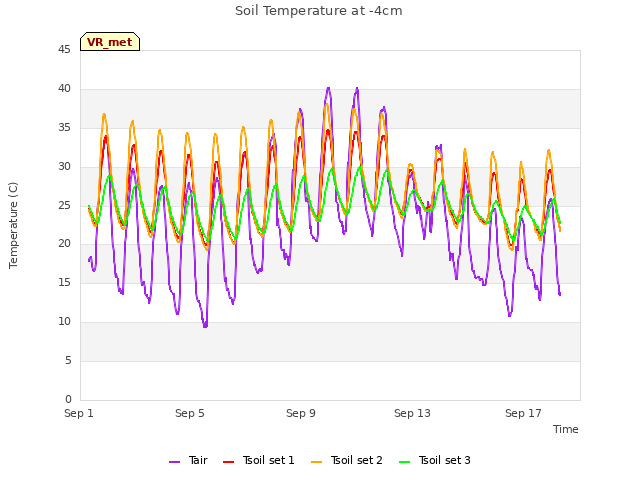The height and width of the screenshot is (480, 640).
Task: Click the Sep 5 x-axis label
Action: (190, 413)
